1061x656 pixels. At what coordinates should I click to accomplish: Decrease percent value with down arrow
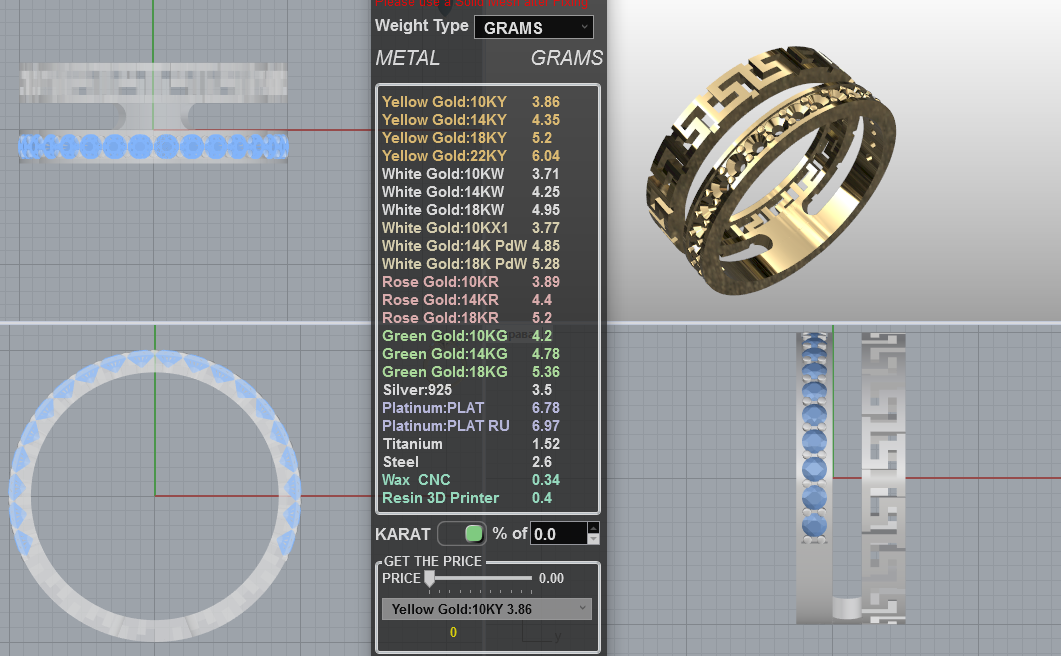(593, 539)
